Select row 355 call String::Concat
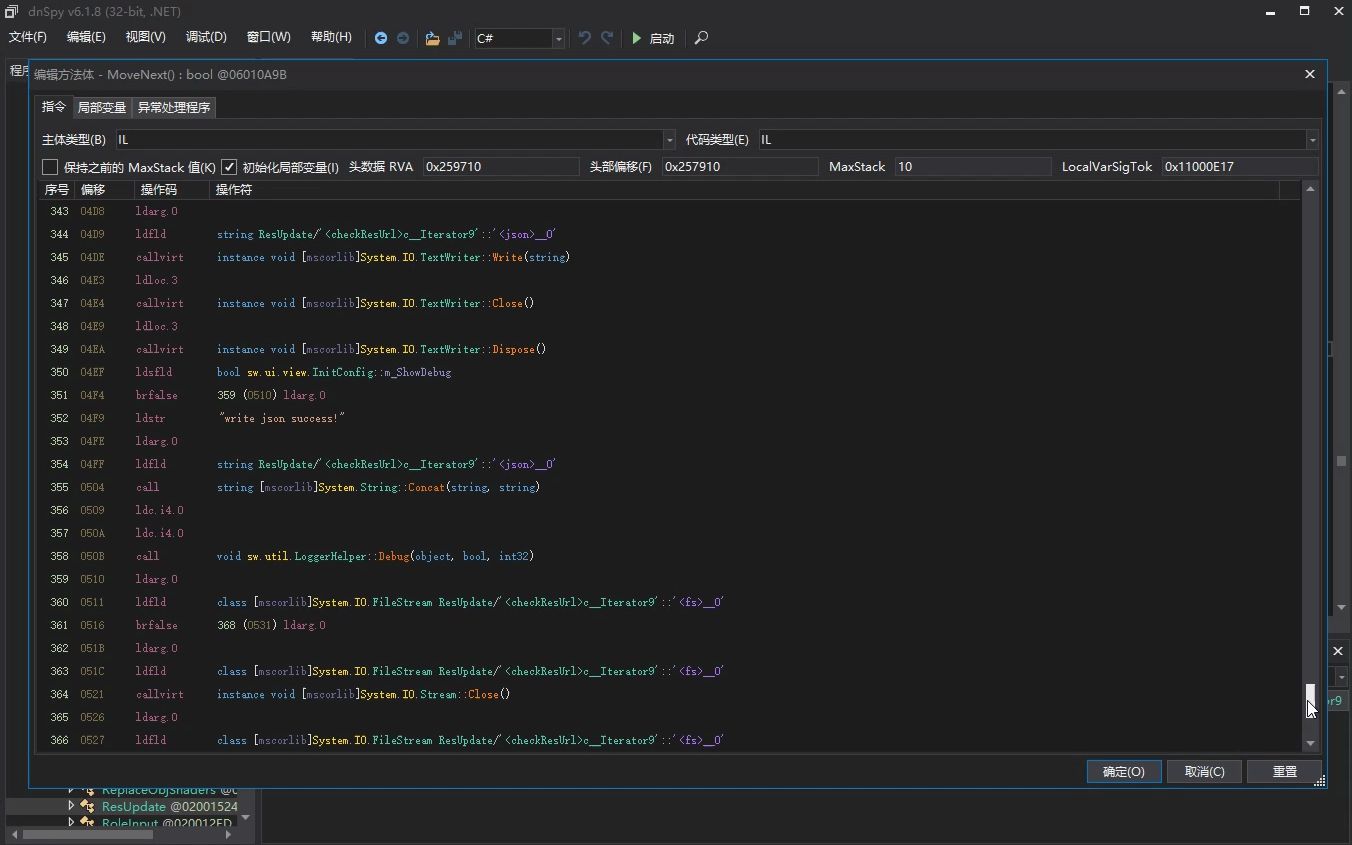The image size is (1352, 845). [x=670, y=487]
